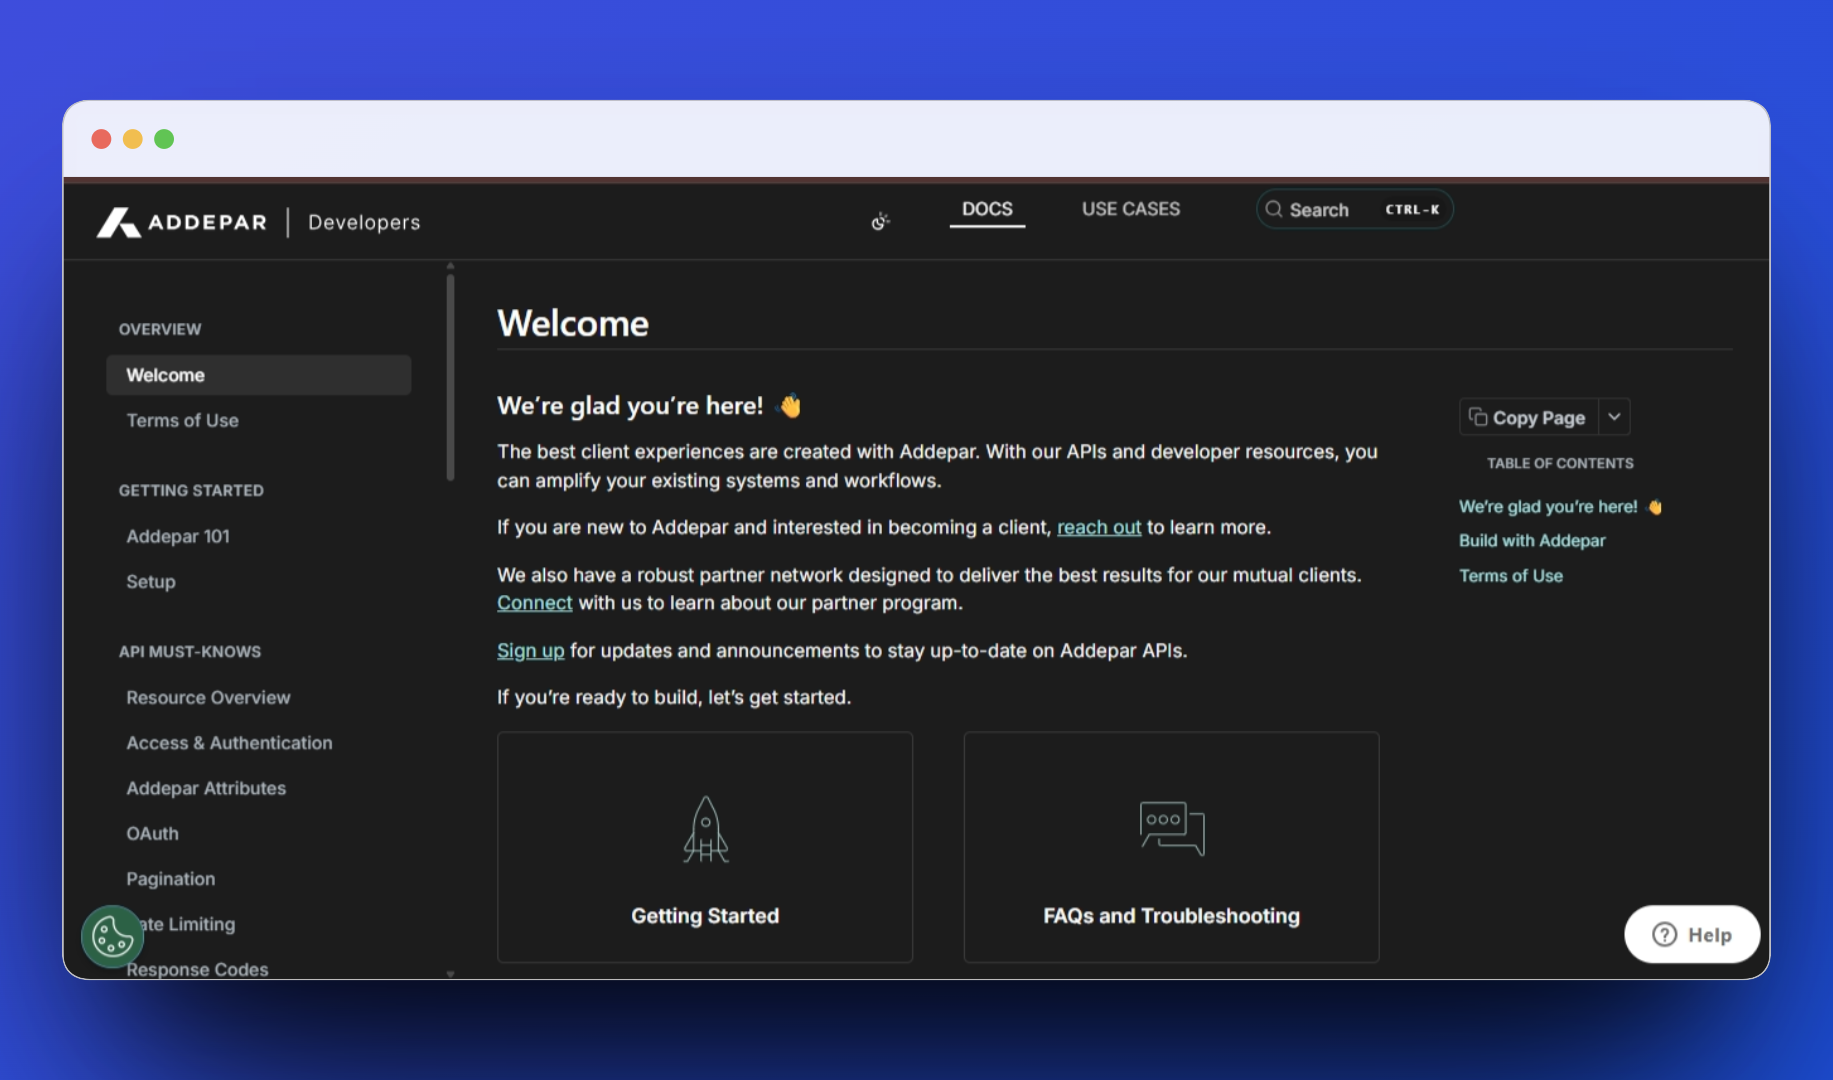The height and width of the screenshot is (1080, 1833).
Task: Click the chat bubbles icon
Action: [1172, 828]
